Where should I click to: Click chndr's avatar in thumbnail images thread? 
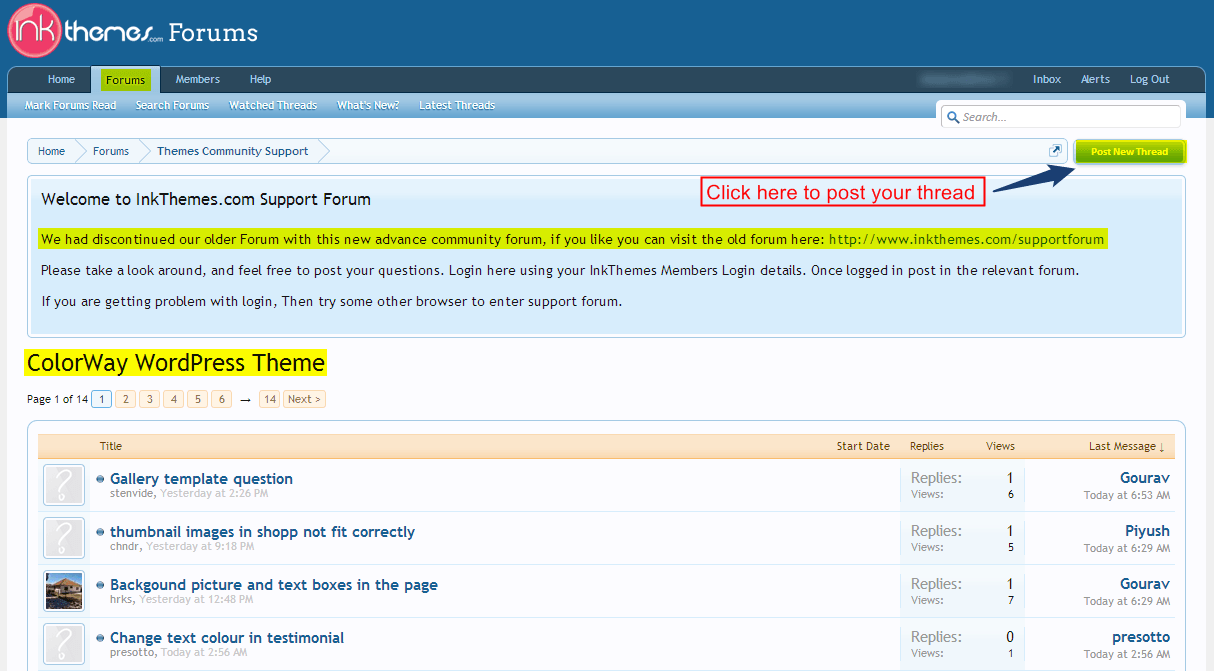64,538
